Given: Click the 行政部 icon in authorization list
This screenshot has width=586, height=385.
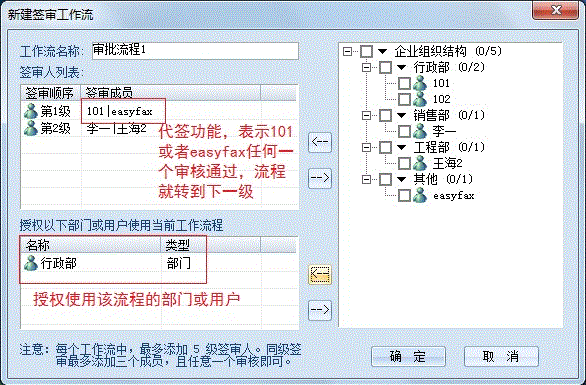Looking at the screenshot, I should (31, 263).
